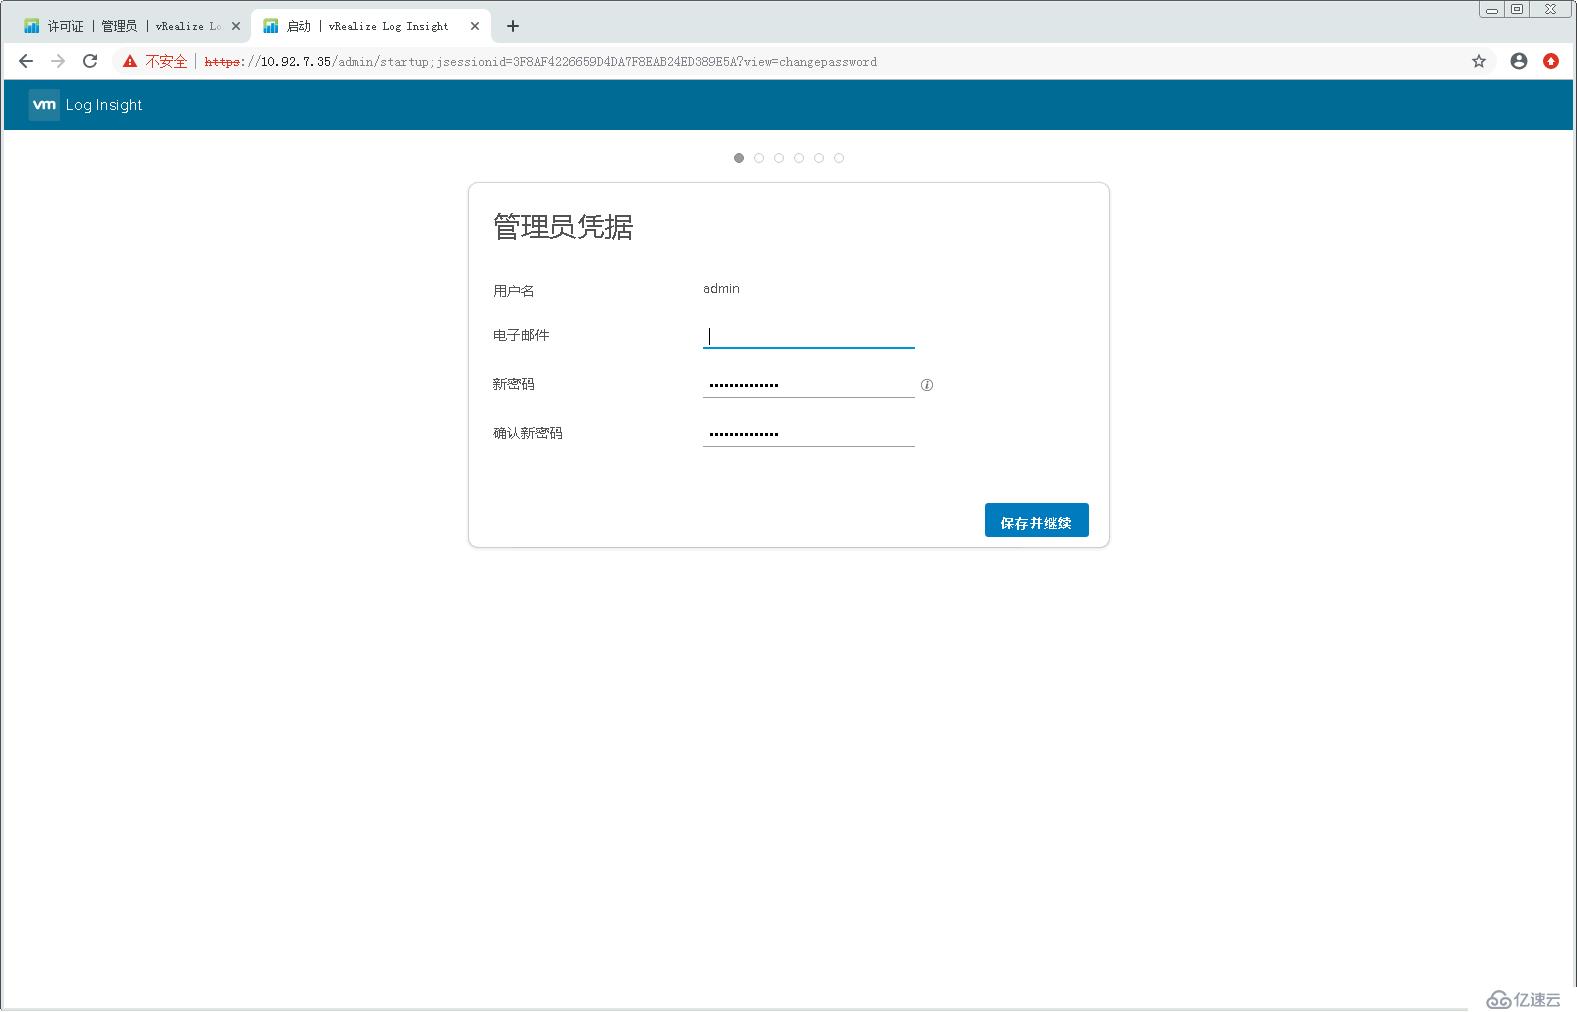Click the red update icon in toolbar
The height and width of the screenshot is (1012, 1577).
point(1551,61)
